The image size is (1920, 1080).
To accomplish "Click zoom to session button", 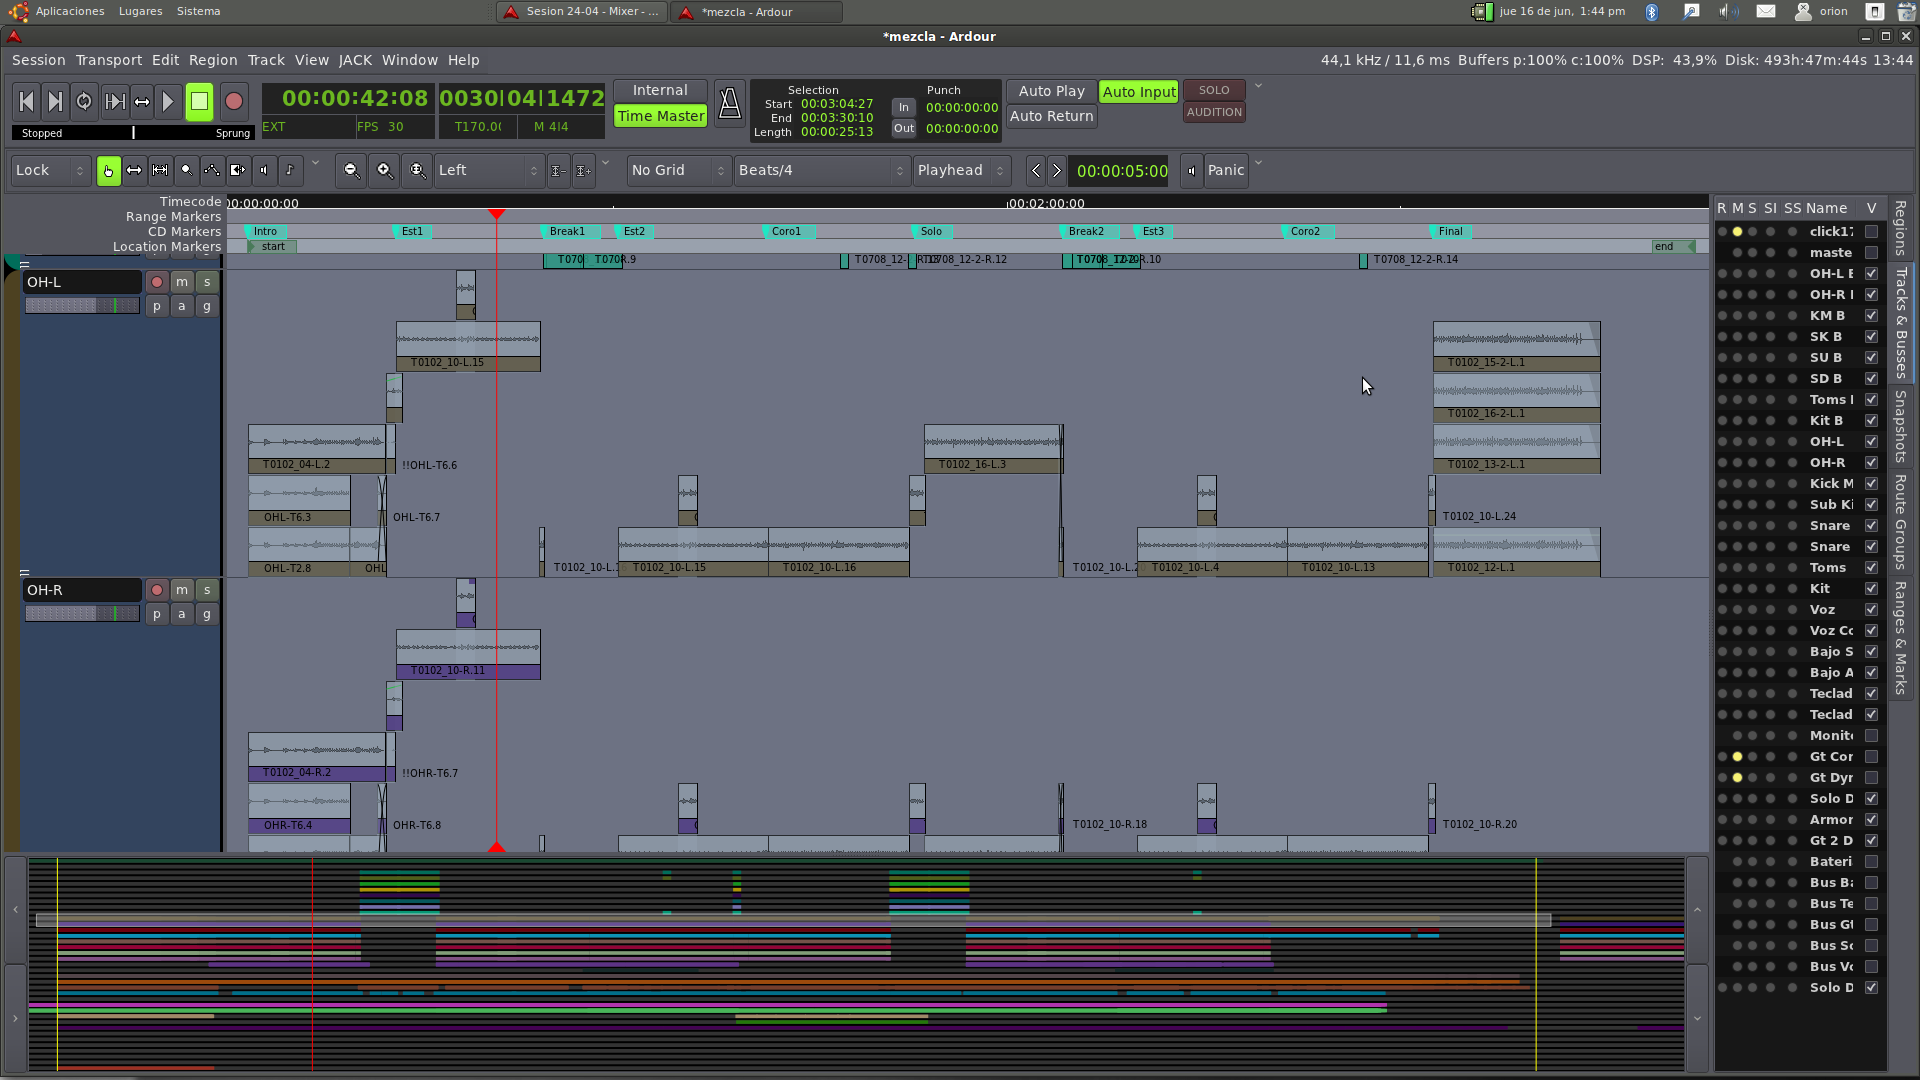I will (x=417, y=170).
